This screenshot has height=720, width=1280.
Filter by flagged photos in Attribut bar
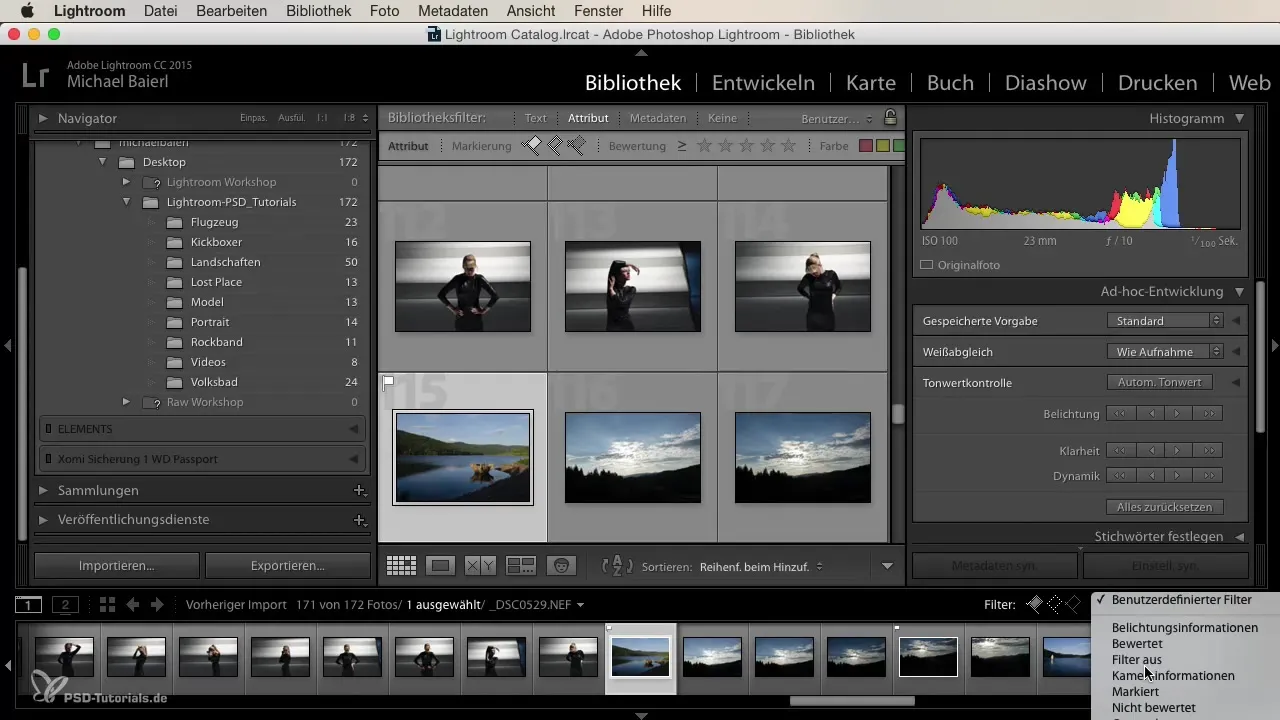[x=533, y=146]
